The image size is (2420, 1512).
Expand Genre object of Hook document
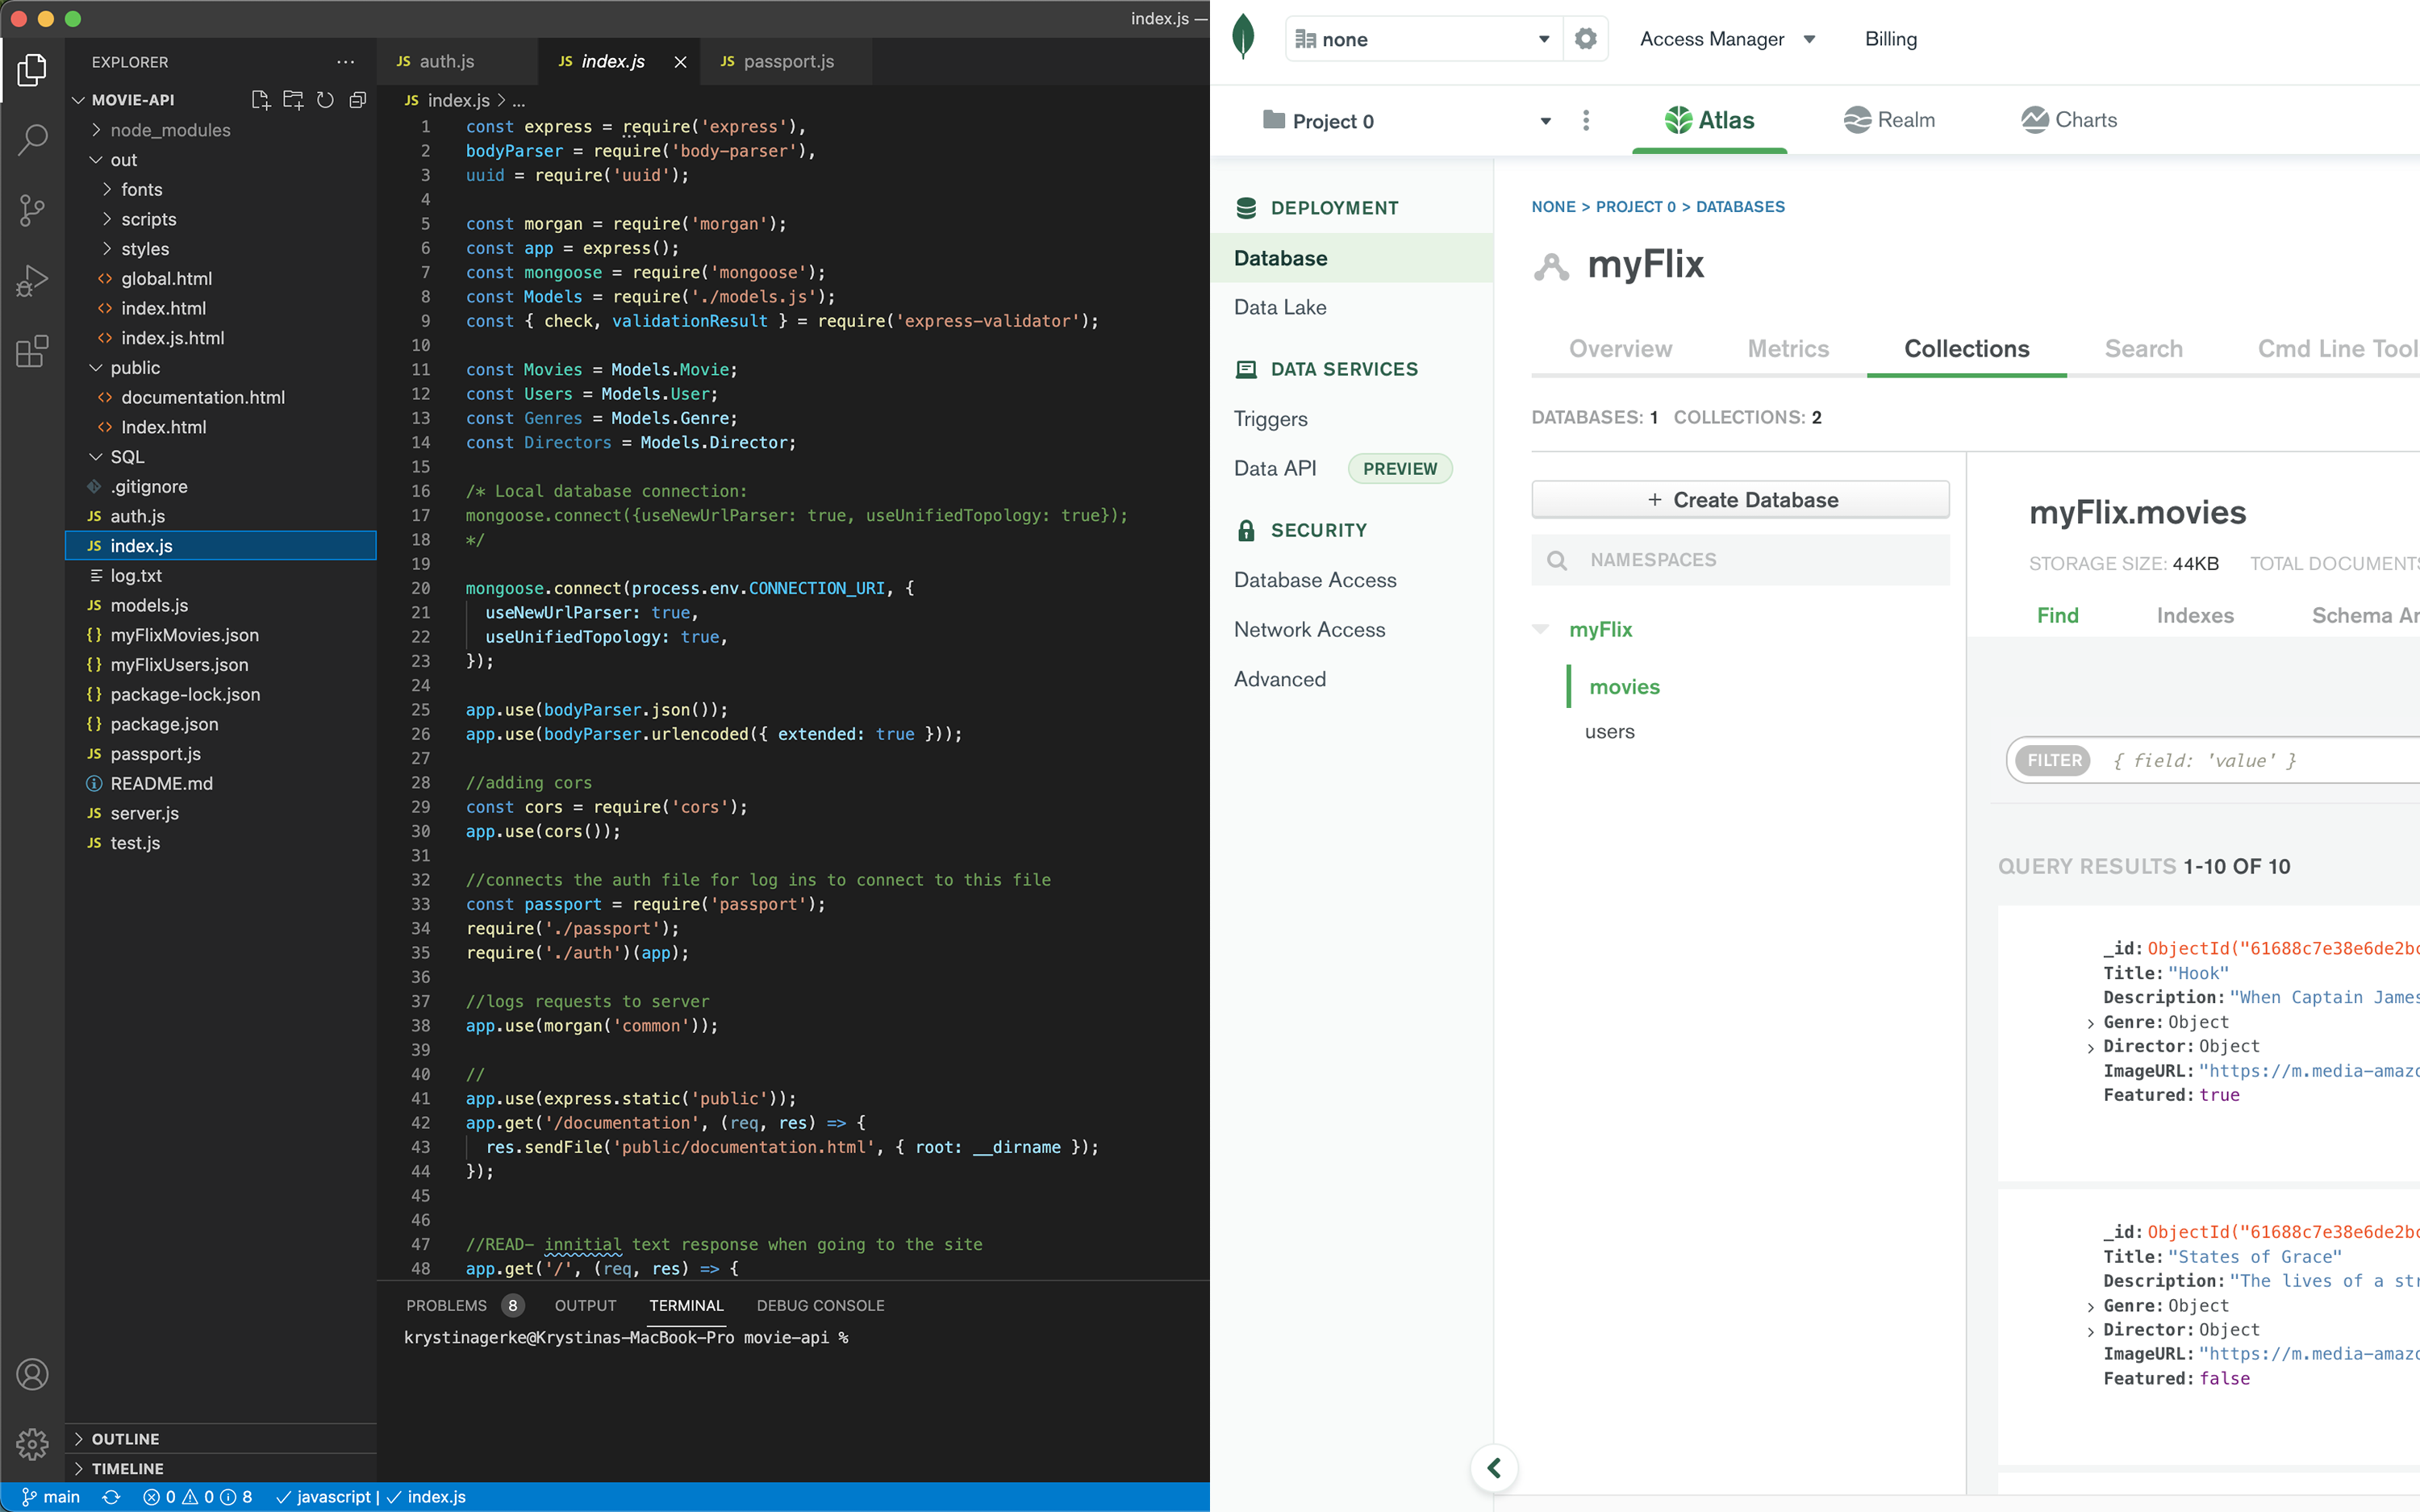pos(2090,1023)
